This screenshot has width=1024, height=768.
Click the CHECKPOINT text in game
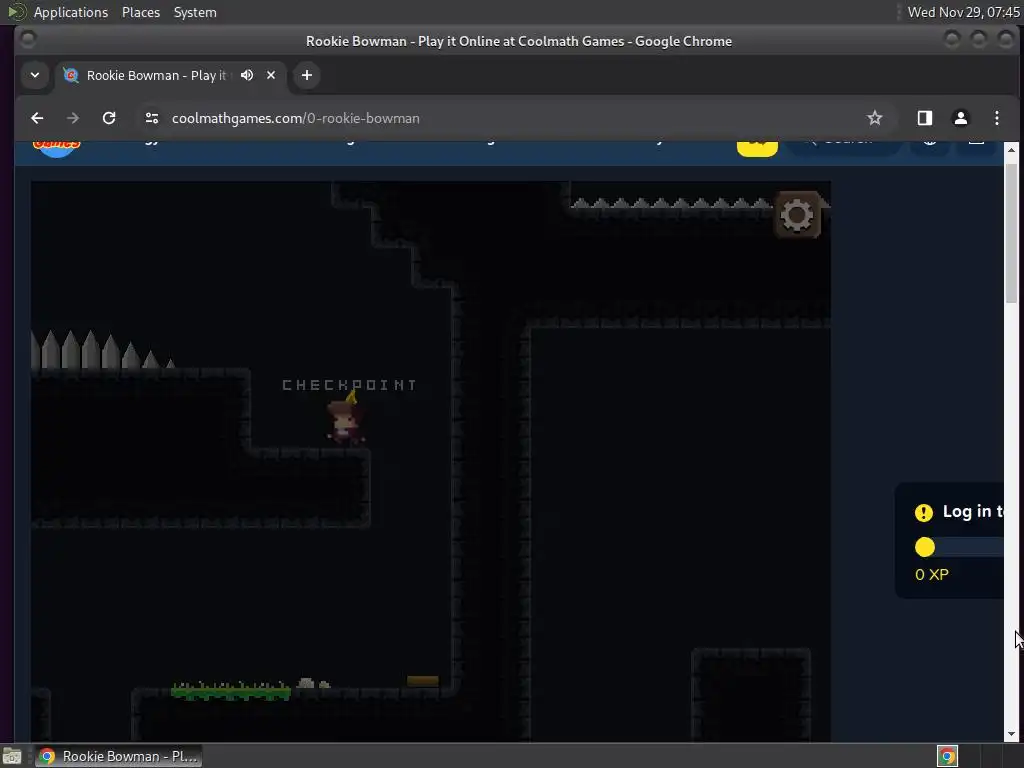click(x=349, y=385)
